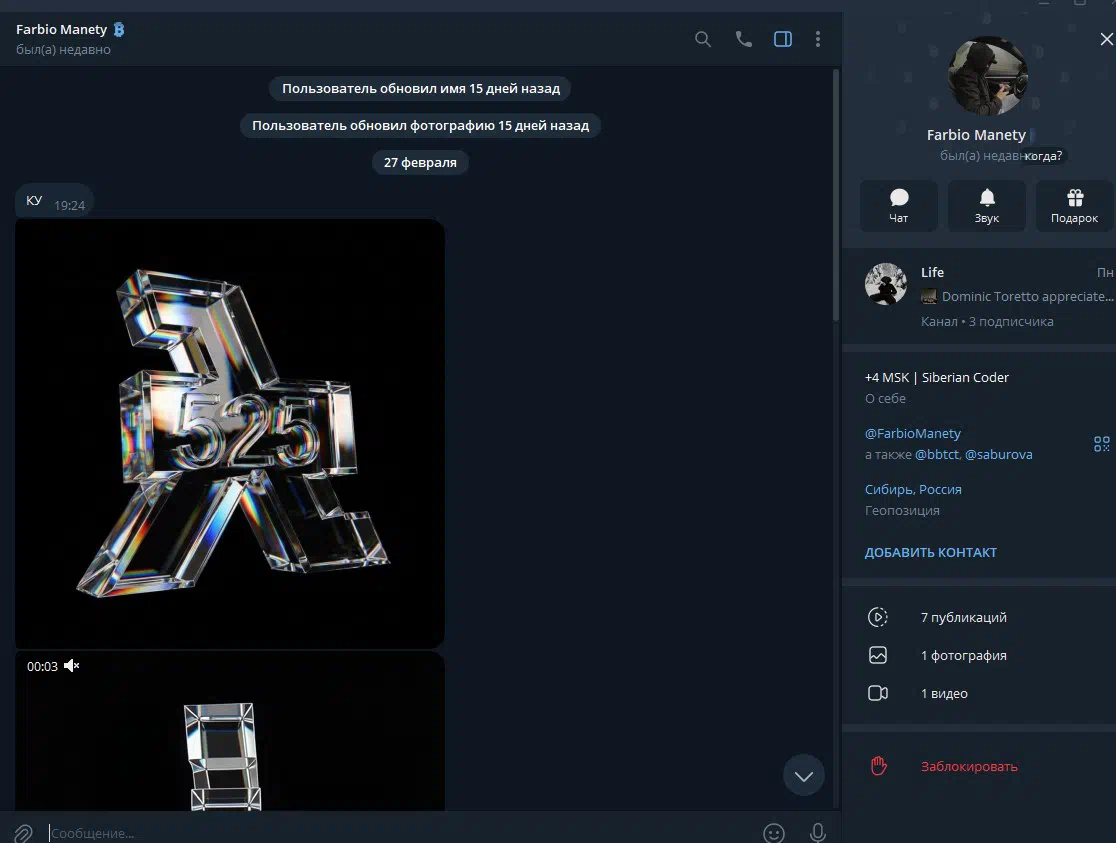
Task: Block the user with Заблокировать
Action: (968, 766)
